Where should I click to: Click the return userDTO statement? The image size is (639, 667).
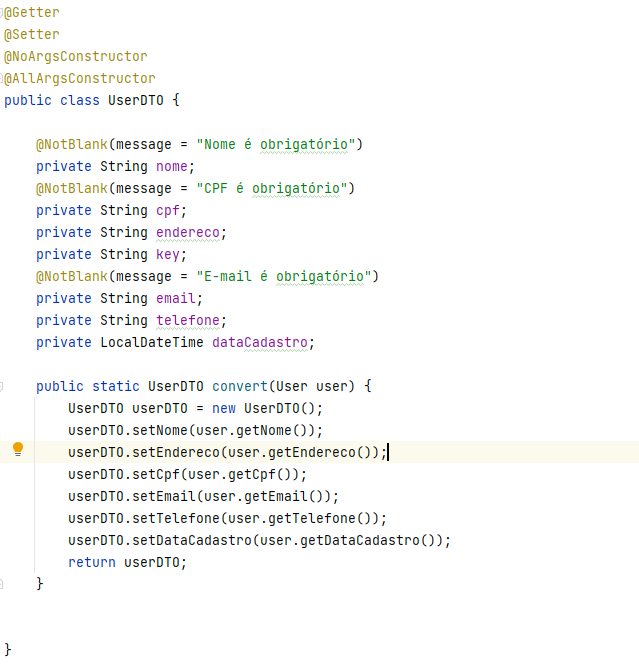(128, 562)
